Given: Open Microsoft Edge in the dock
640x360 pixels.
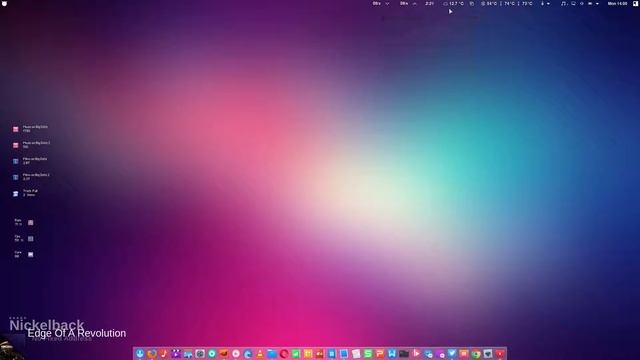Looking at the screenshot, I should coord(248,354).
